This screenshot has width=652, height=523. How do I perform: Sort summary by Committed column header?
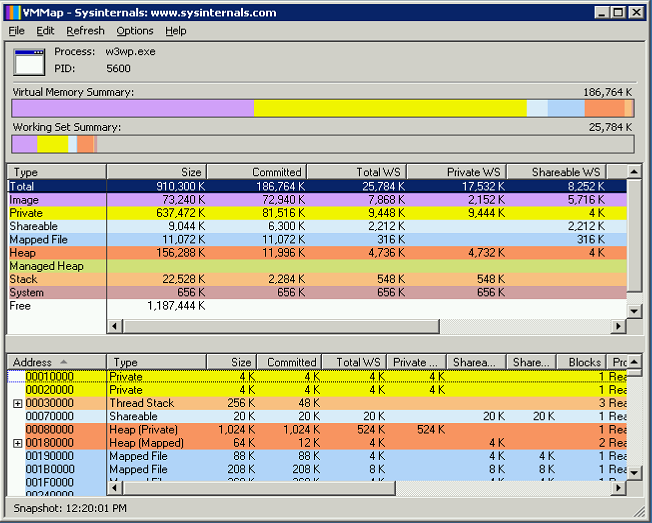coord(257,172)
